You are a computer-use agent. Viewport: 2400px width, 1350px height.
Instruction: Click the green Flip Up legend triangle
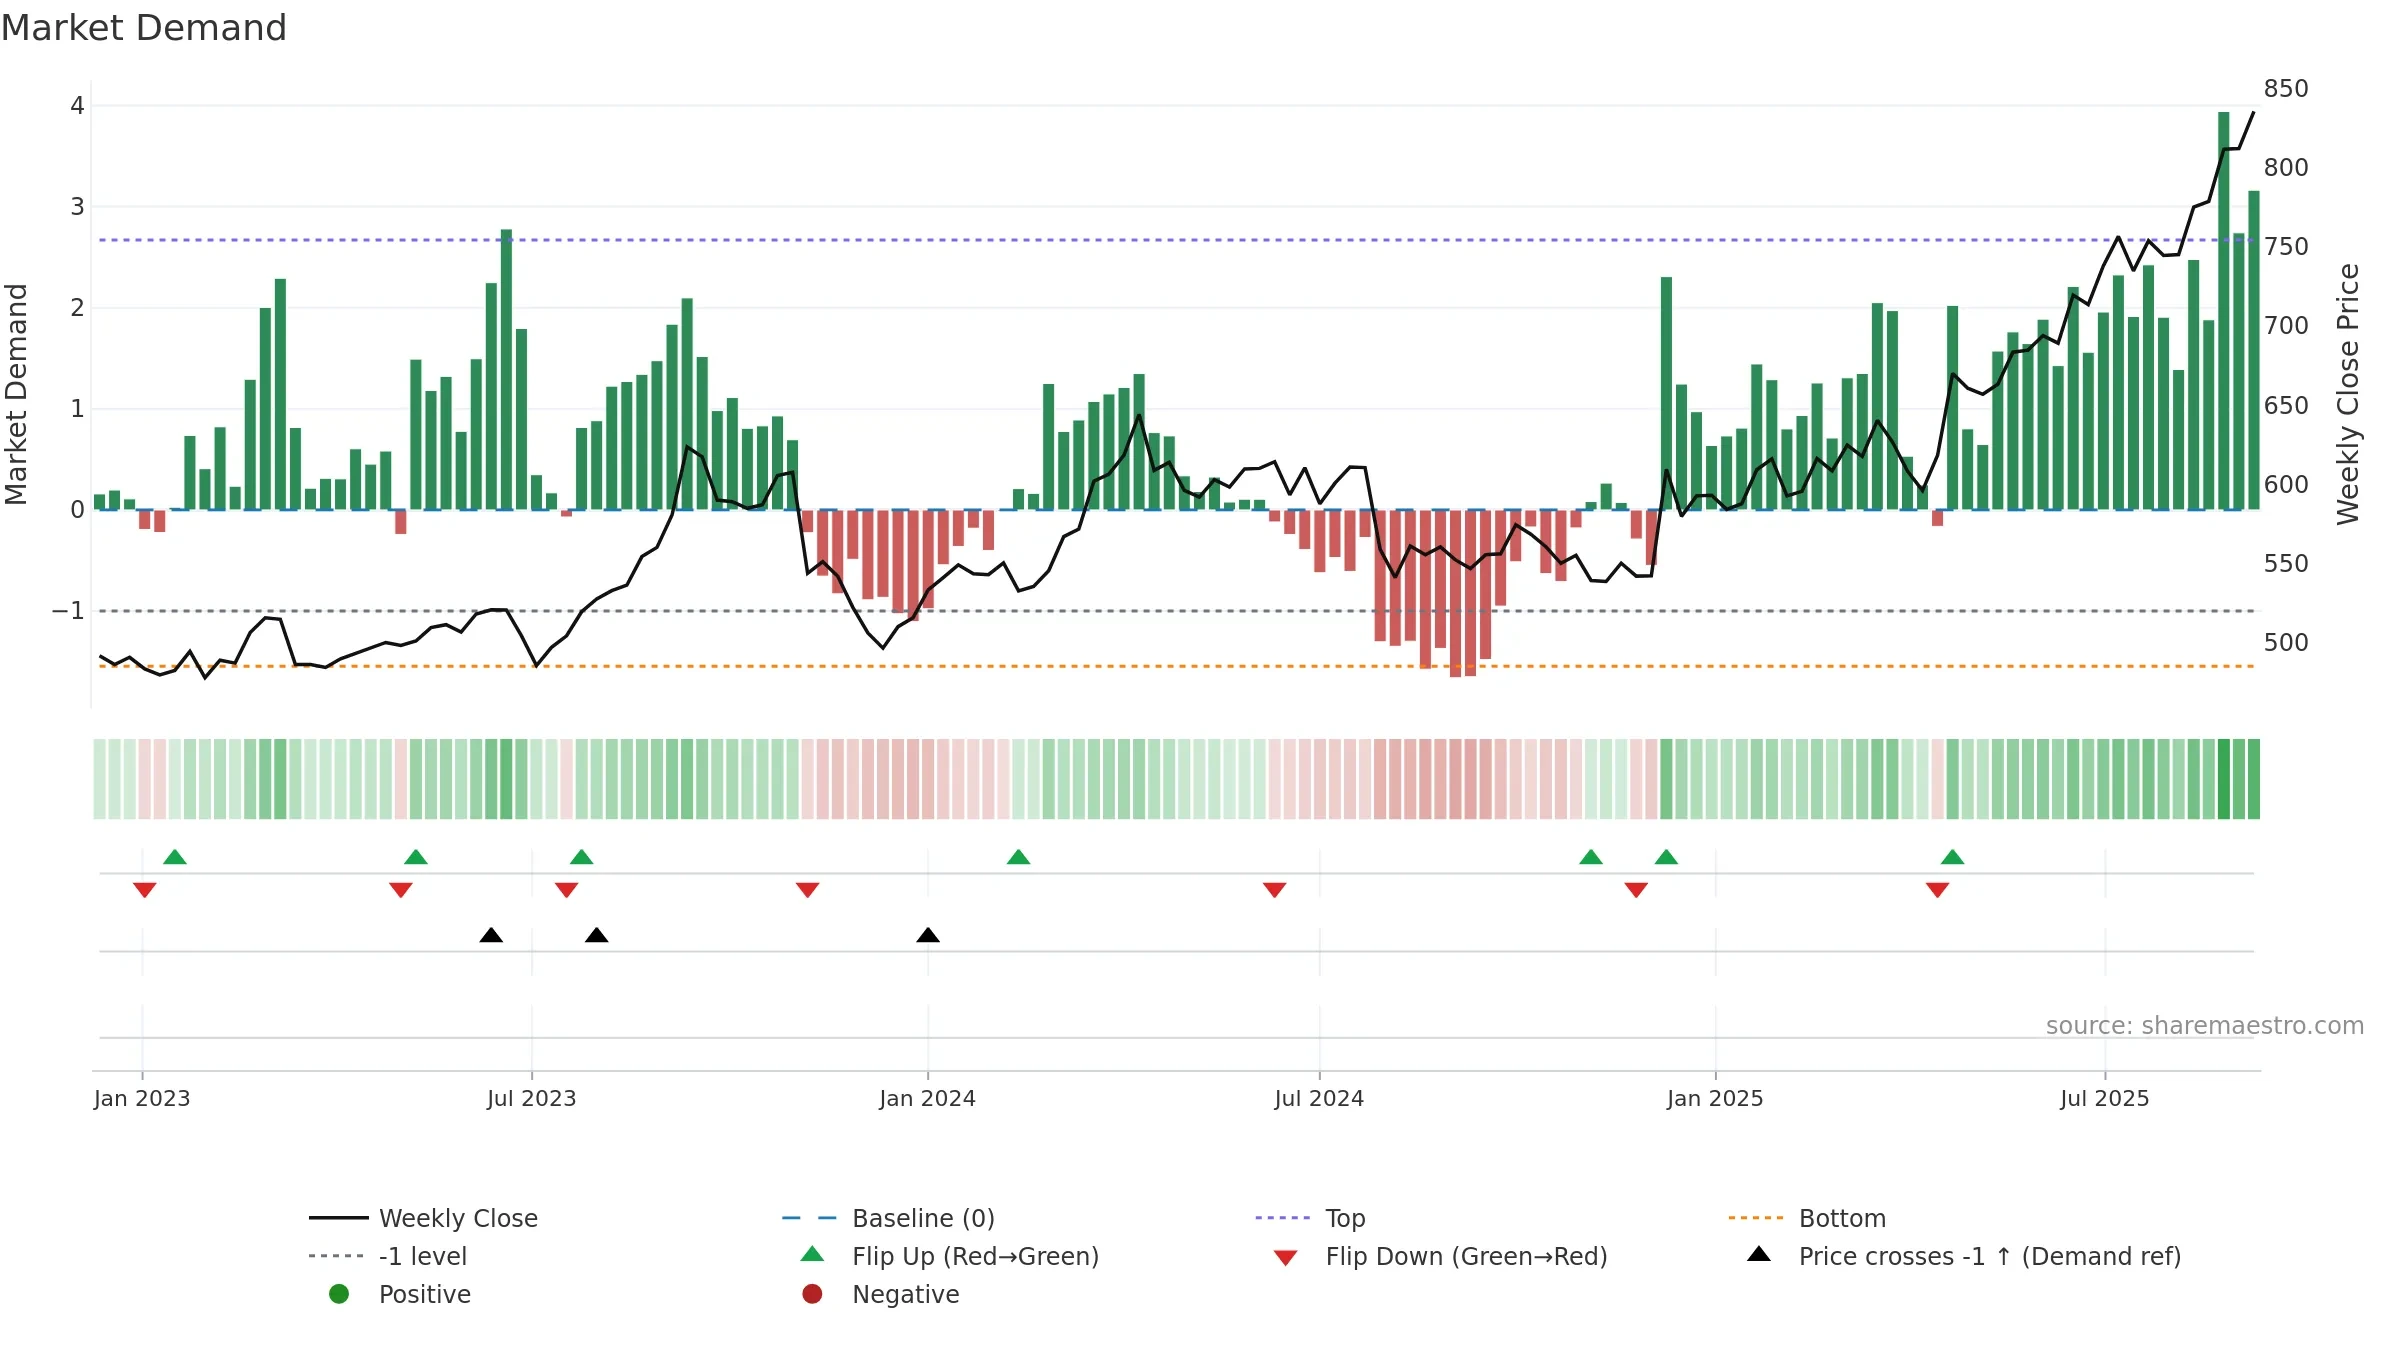point(812,1254)
